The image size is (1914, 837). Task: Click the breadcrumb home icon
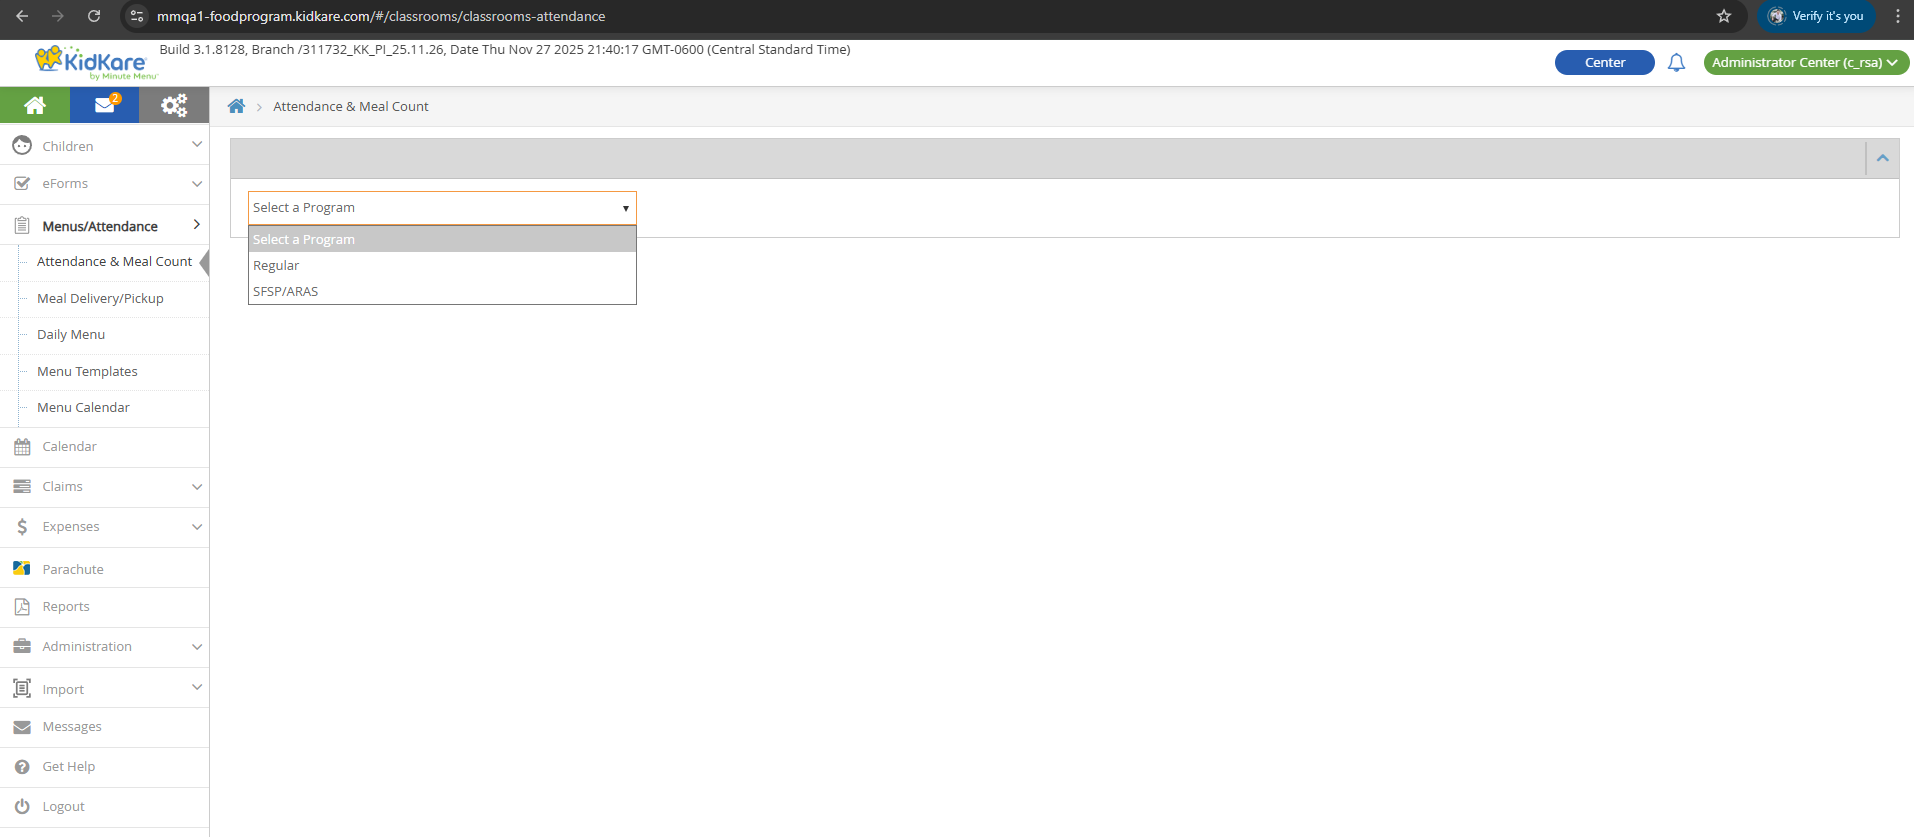tap(236, 107)
